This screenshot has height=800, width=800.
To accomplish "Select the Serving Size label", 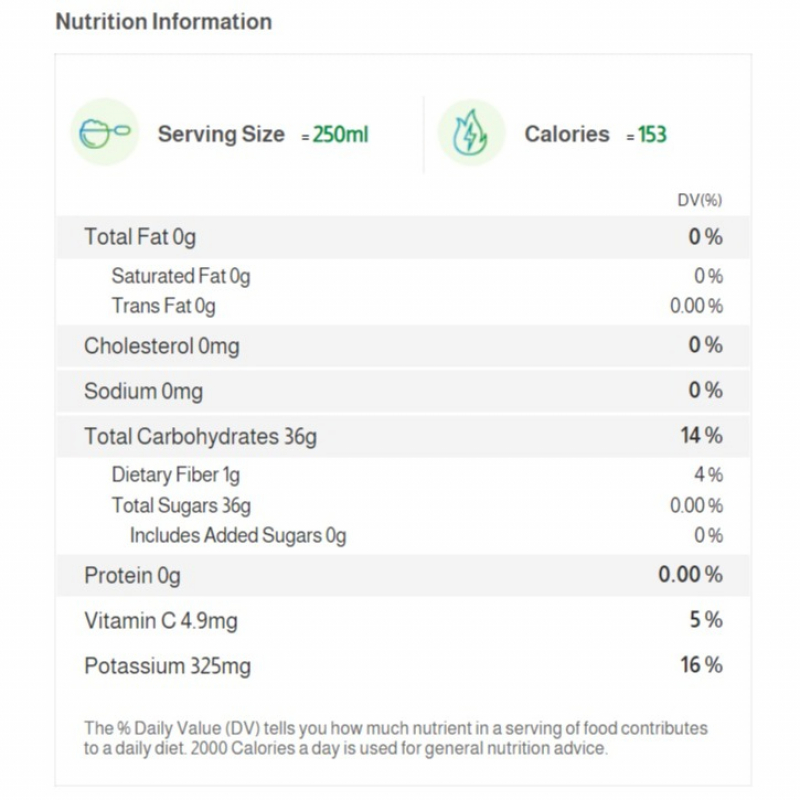I will point(220,134).
